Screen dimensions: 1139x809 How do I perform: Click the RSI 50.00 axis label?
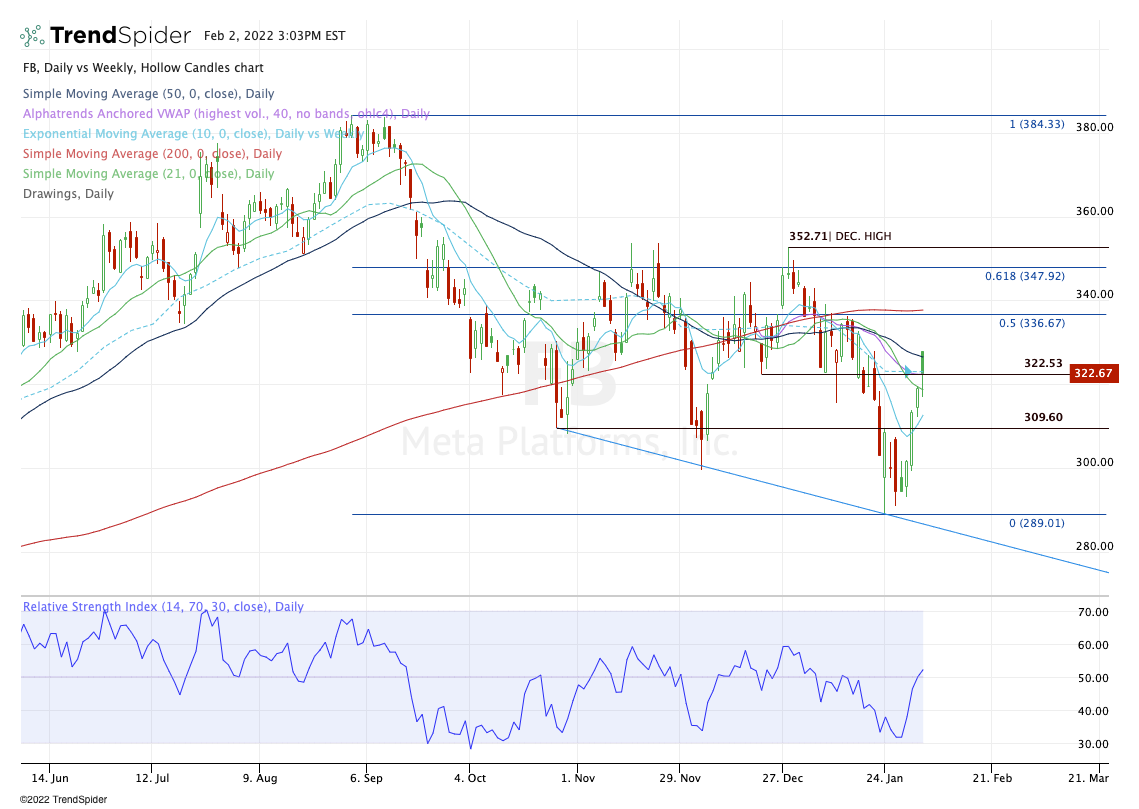tap(1093, 678)
